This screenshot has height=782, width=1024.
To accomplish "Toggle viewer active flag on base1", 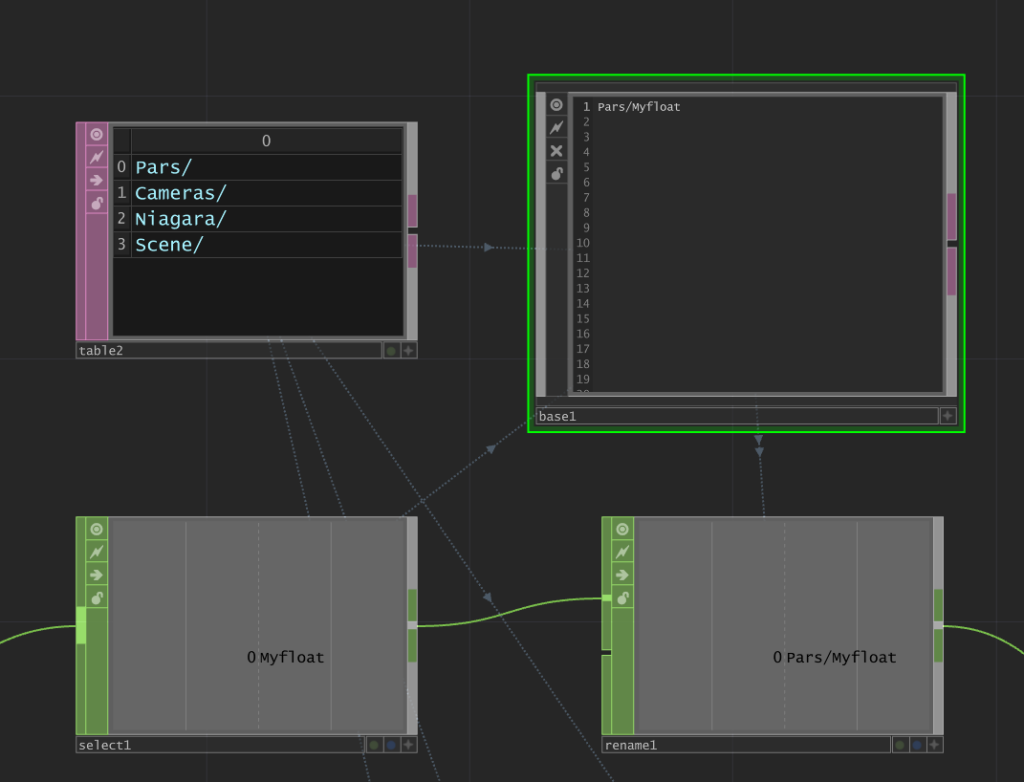I will pyautogui.click(x=557, y=105).
